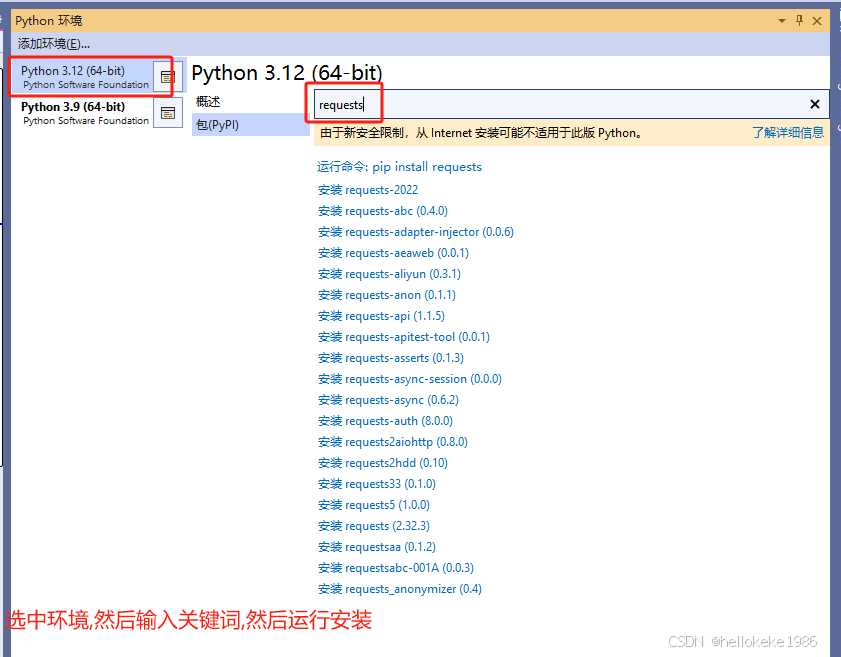This screenshot has width=841, height=657.
Task: Install requests2aiohttp (0.8.0)
Action: pyautogui.click(x=393, y=442)
